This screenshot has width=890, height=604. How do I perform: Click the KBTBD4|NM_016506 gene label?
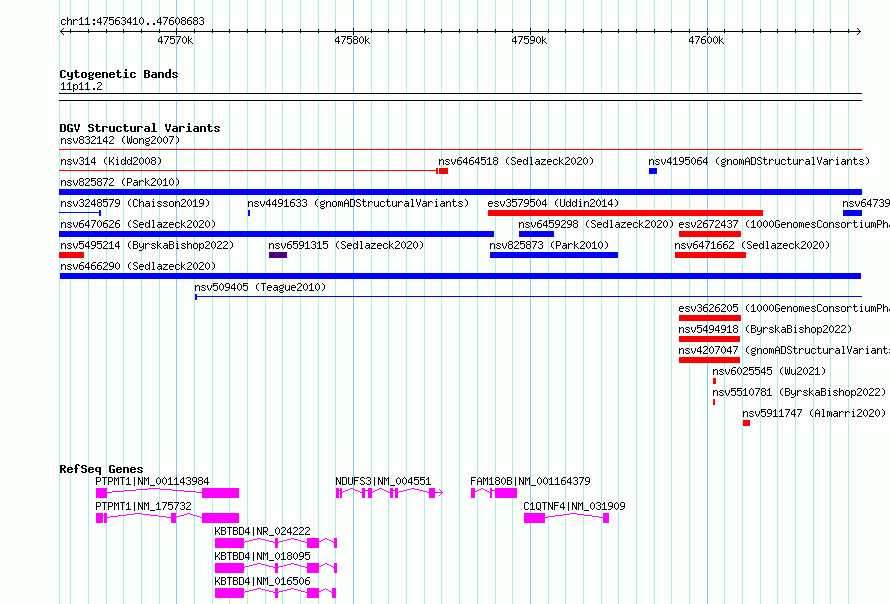(262, 581)
